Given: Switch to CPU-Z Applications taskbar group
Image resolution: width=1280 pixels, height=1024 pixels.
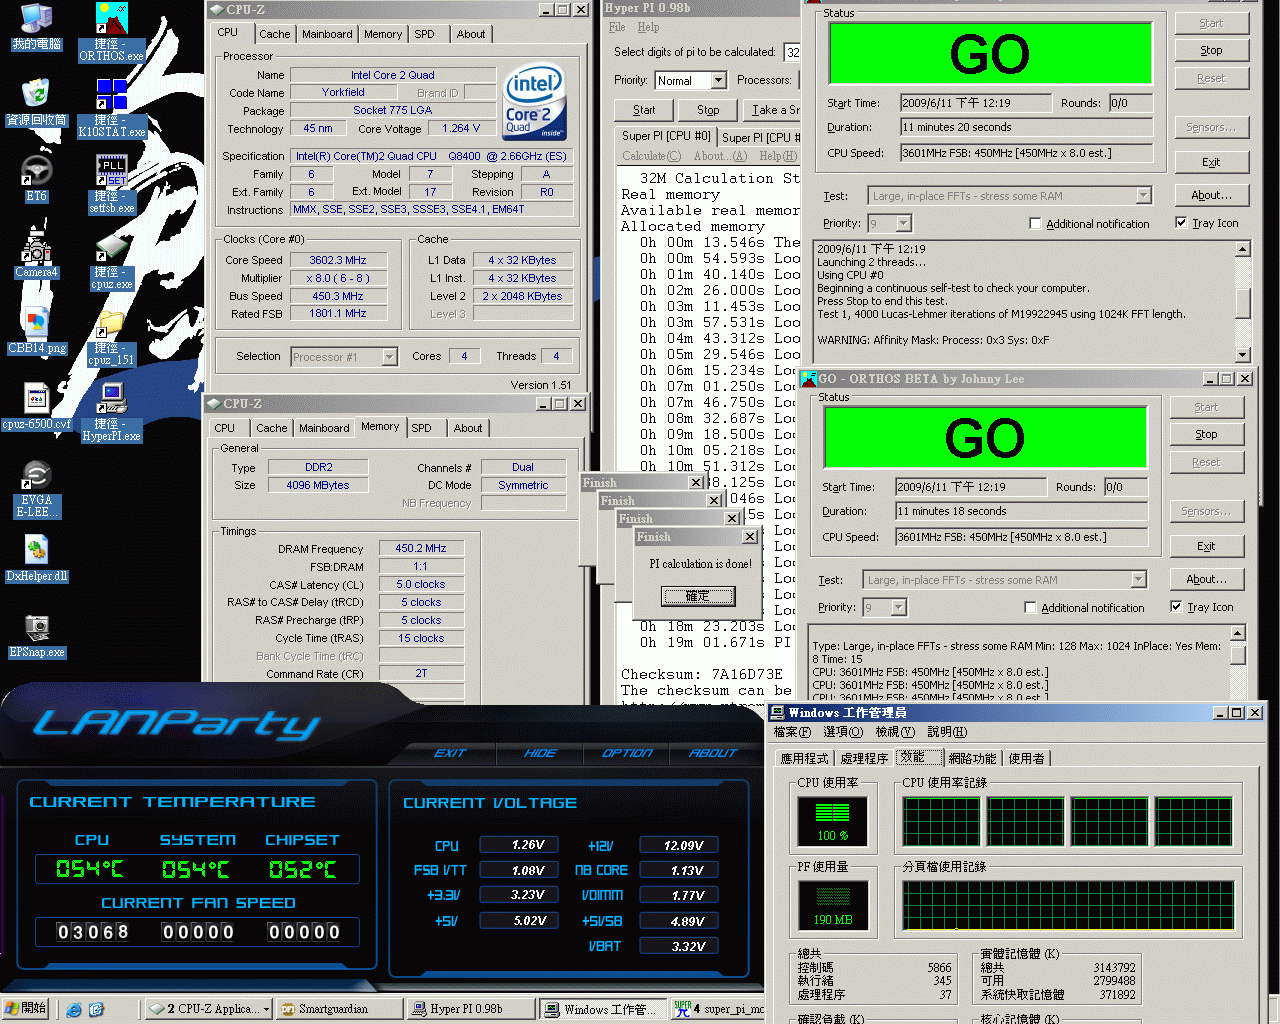Looking at the screenshot, I should coord(208,1009).
